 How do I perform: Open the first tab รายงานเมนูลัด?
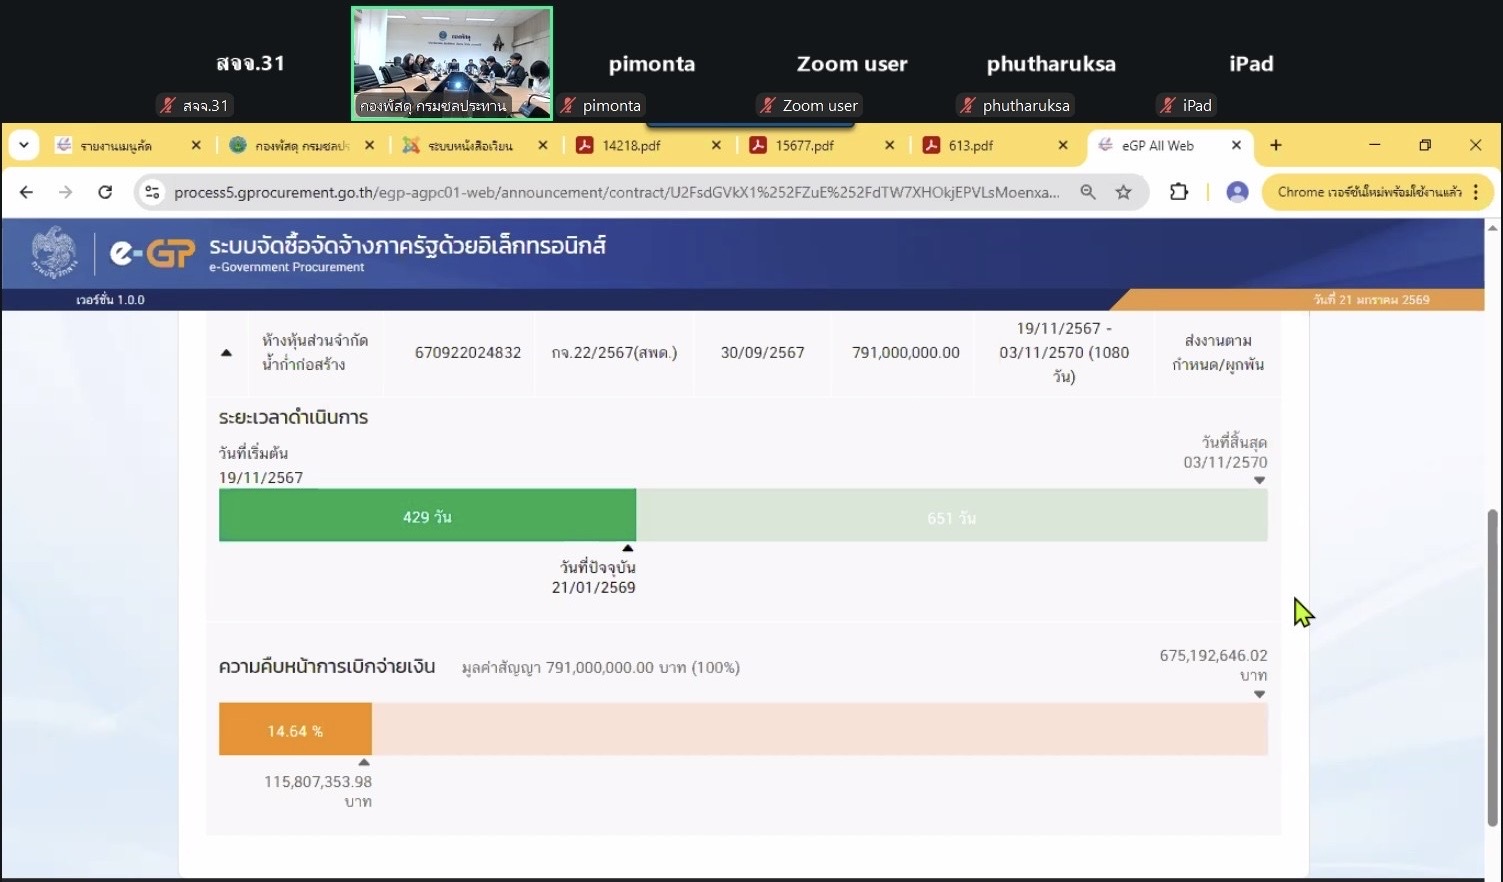coord(128,145)
